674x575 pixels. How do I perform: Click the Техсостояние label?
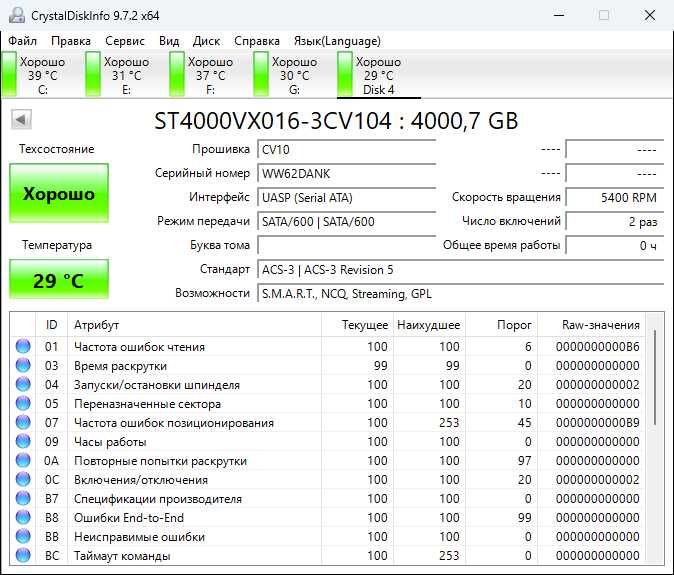pyautogui.click(x=57, y=149)
